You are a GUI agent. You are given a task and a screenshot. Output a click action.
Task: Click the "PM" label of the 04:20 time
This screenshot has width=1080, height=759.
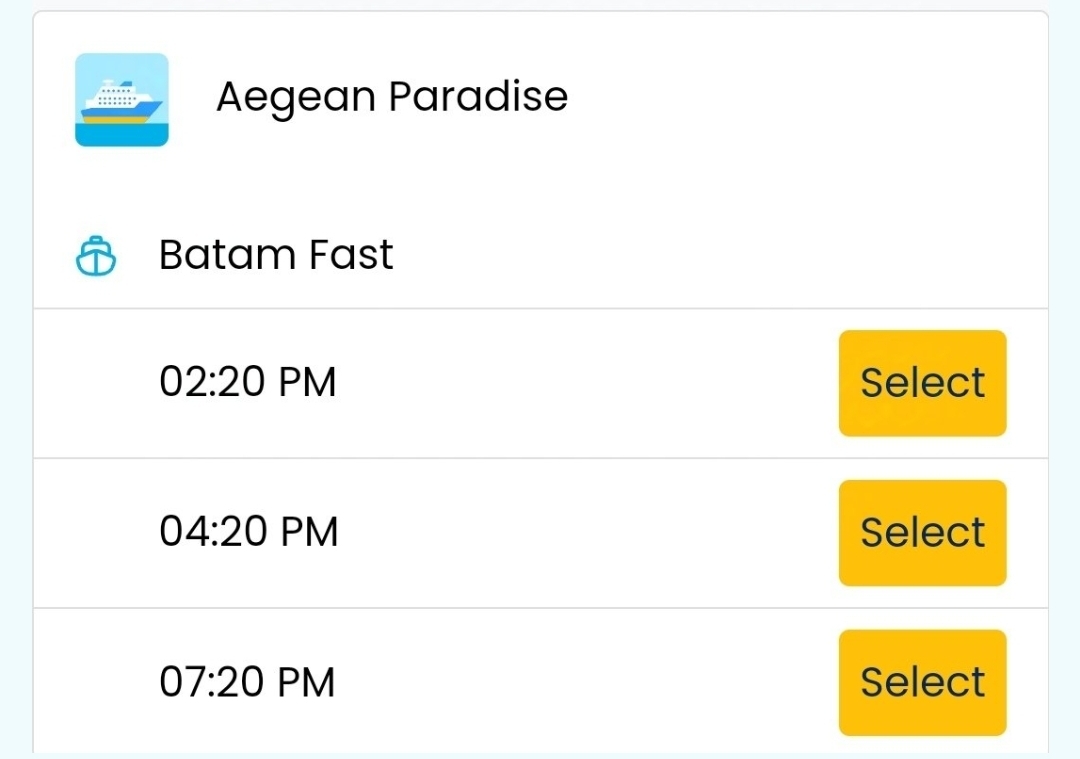point(308,532)
